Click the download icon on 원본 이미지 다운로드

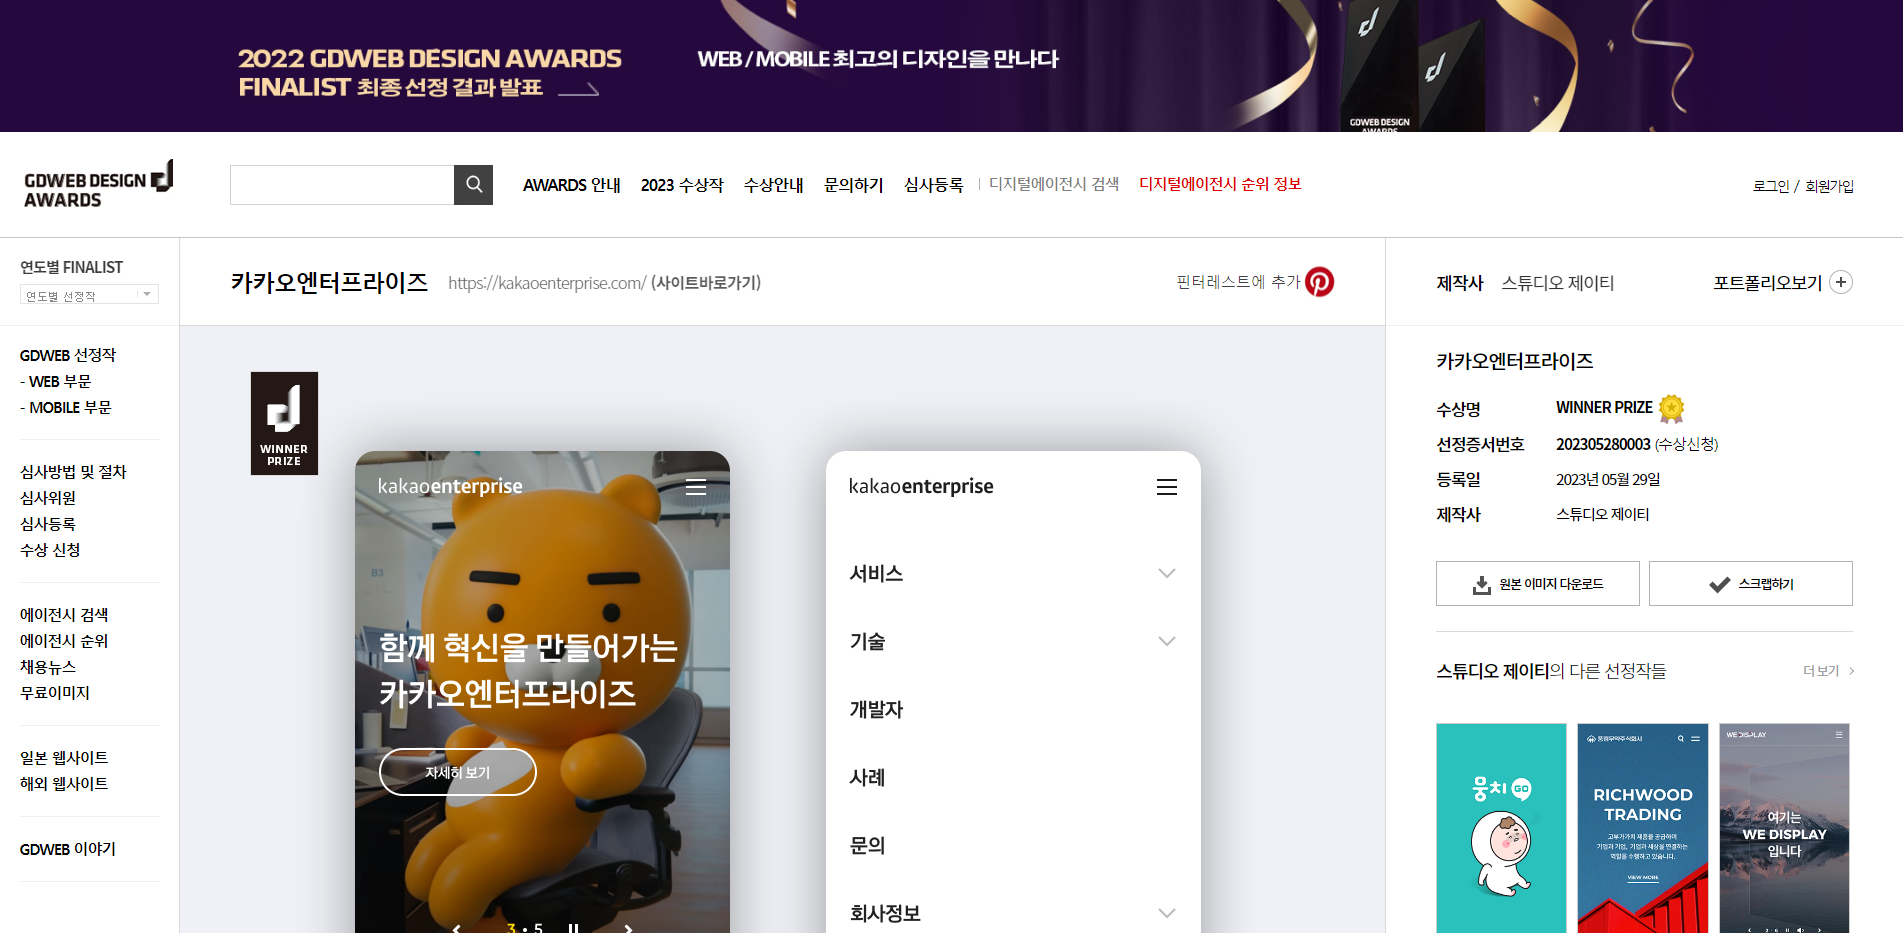(x=1481, y=583)
